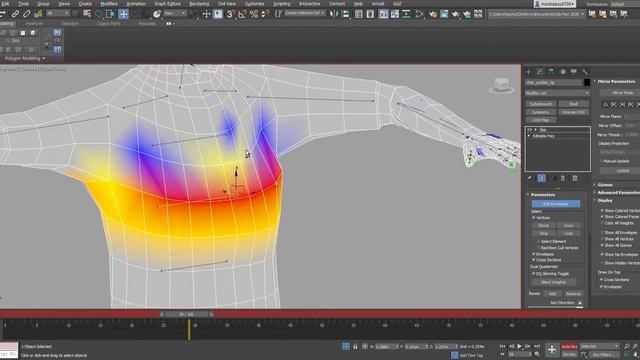Toggle Show All Envelopes checkbox
Screen dimensions: 640x360
point(602,233)
